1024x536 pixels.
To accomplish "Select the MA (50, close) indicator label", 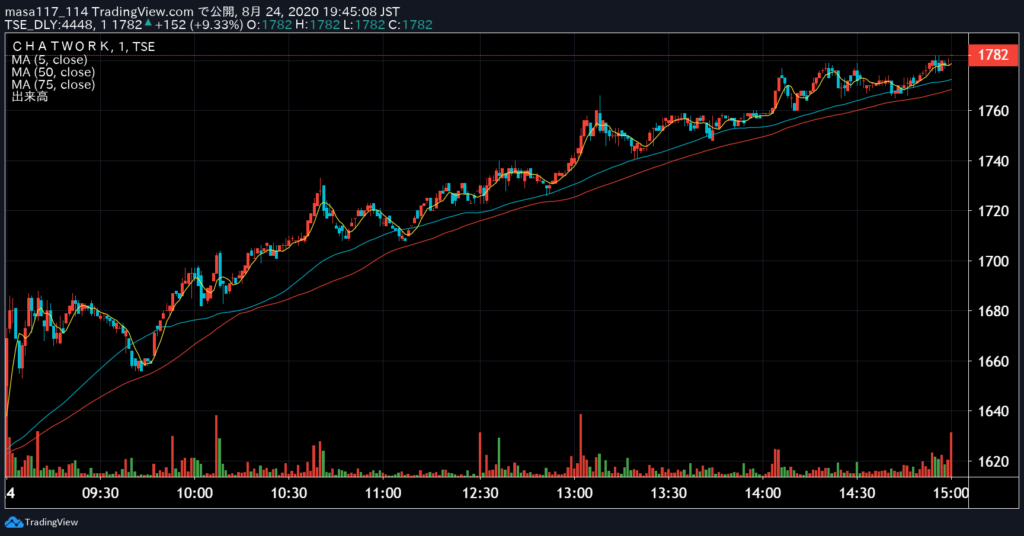I will click(53, 72).
